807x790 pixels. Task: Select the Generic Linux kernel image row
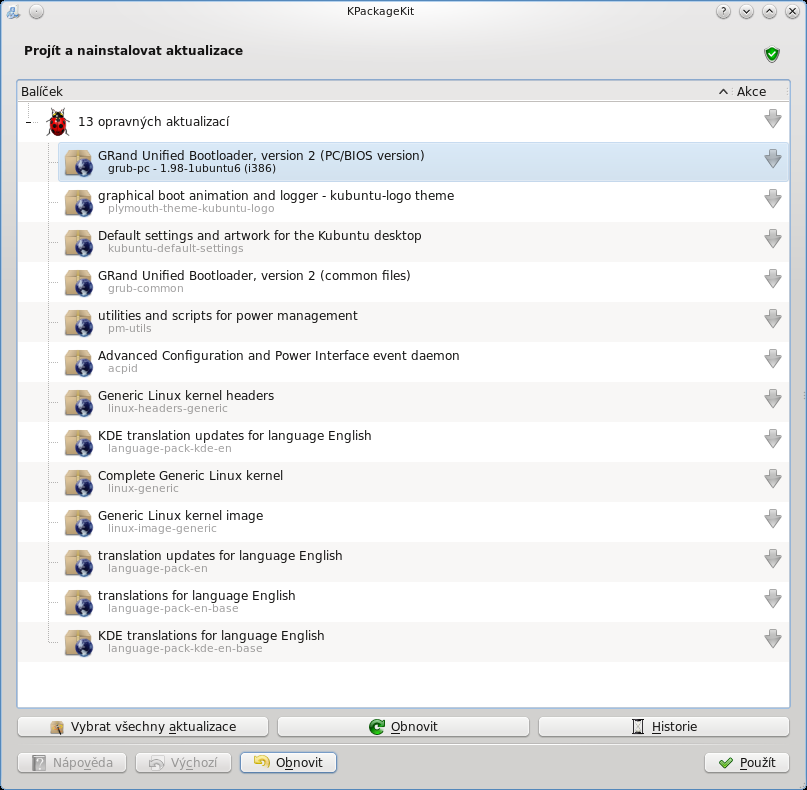[x=423, y=522]
